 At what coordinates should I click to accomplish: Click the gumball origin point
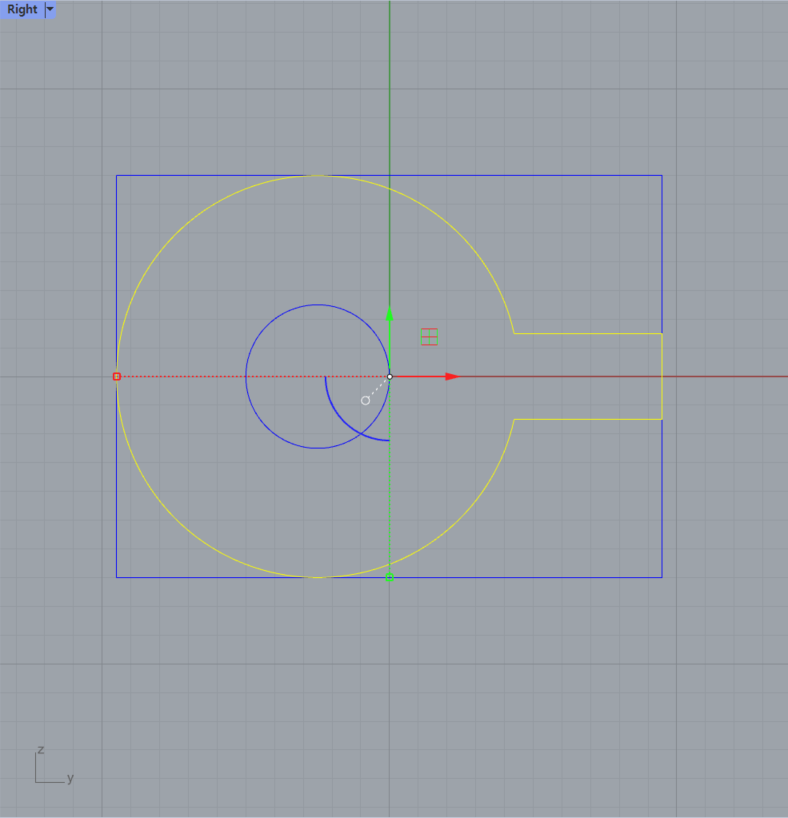(390, 377)
